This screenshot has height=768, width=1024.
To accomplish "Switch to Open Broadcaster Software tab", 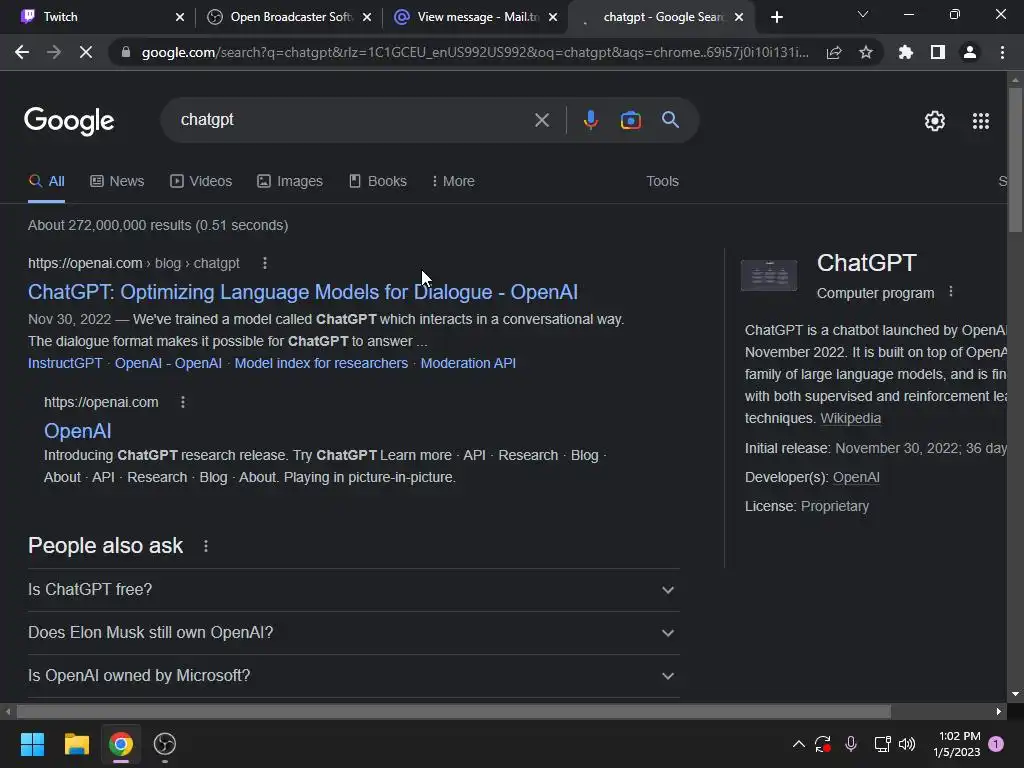I will click(x=281, y=17).
